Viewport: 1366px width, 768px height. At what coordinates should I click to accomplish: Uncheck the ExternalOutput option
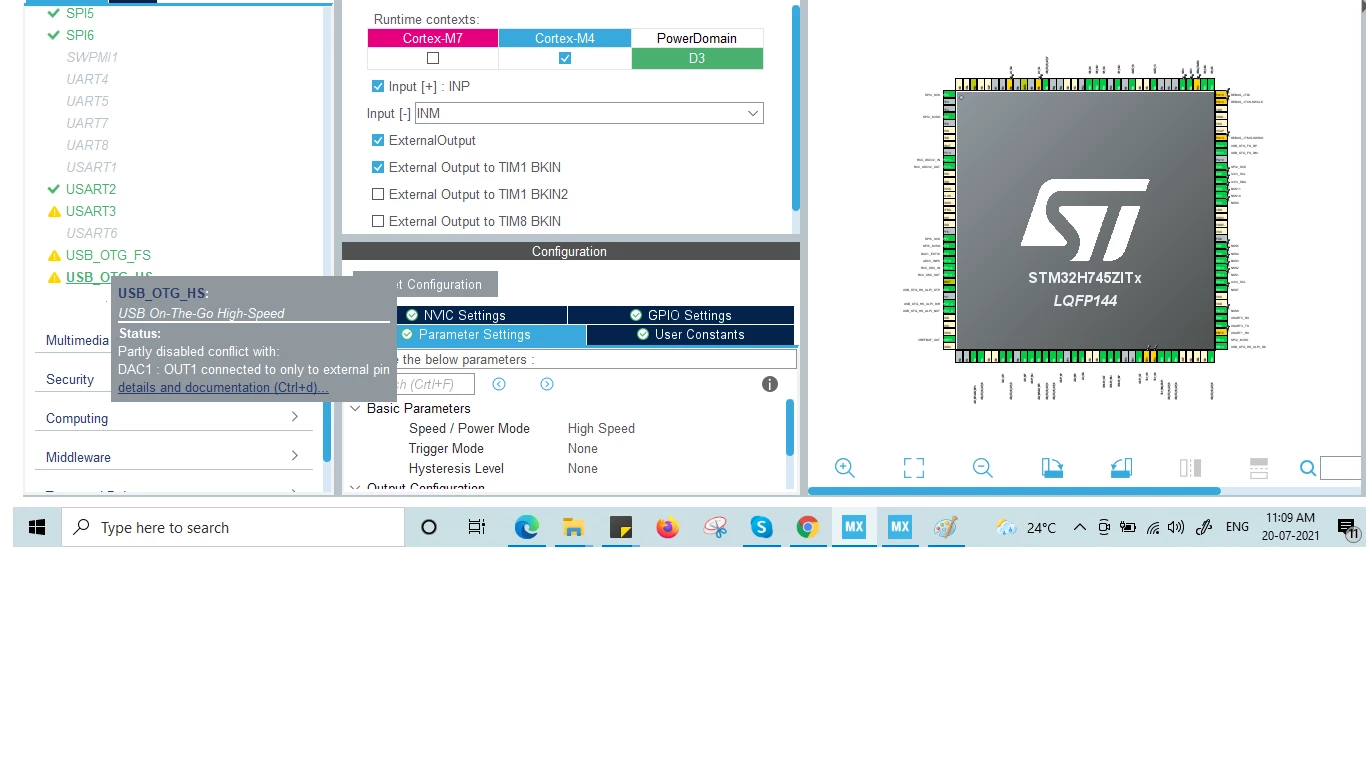click(378, 140)
